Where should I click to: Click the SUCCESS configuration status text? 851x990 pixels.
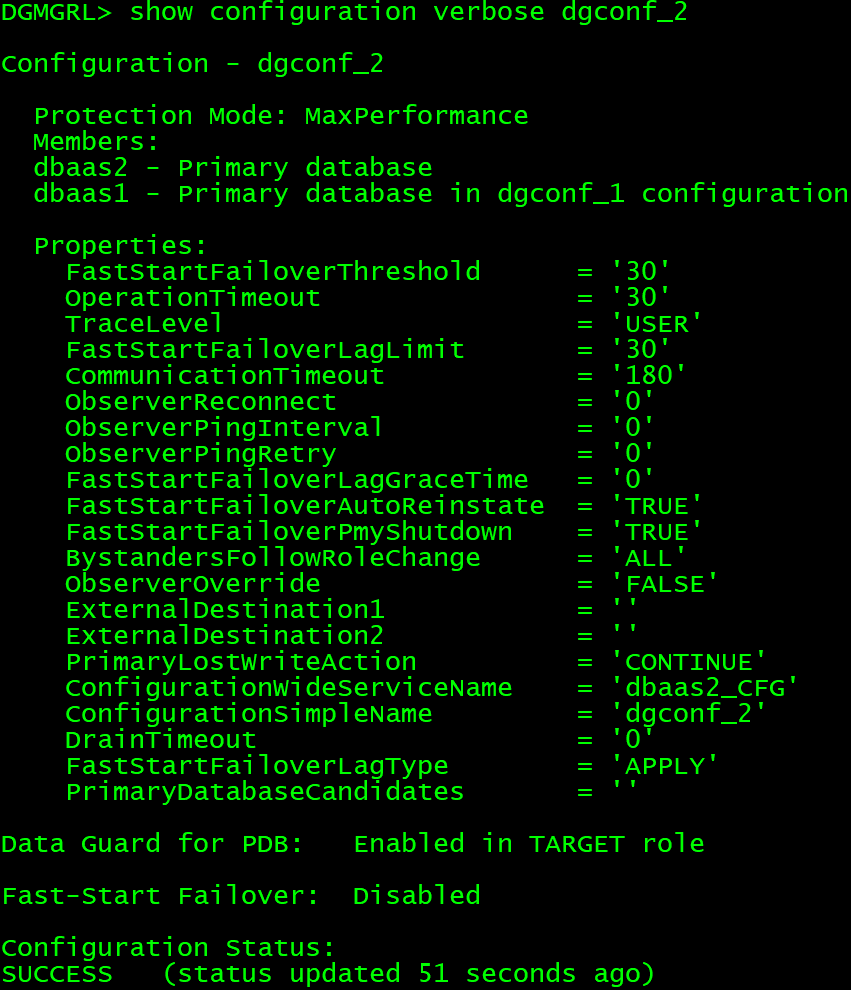click(56, 974)
